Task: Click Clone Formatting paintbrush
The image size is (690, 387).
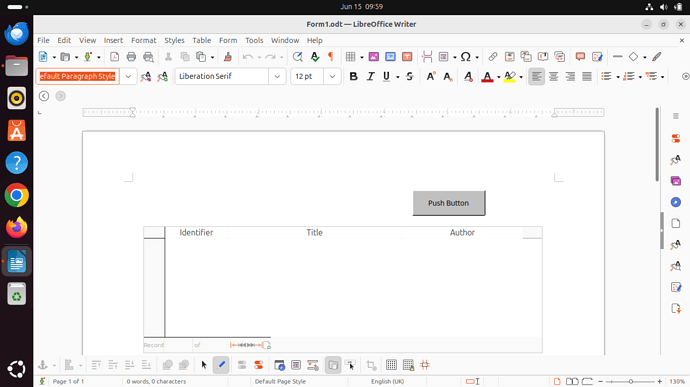Action: click(x=228, y=57)
